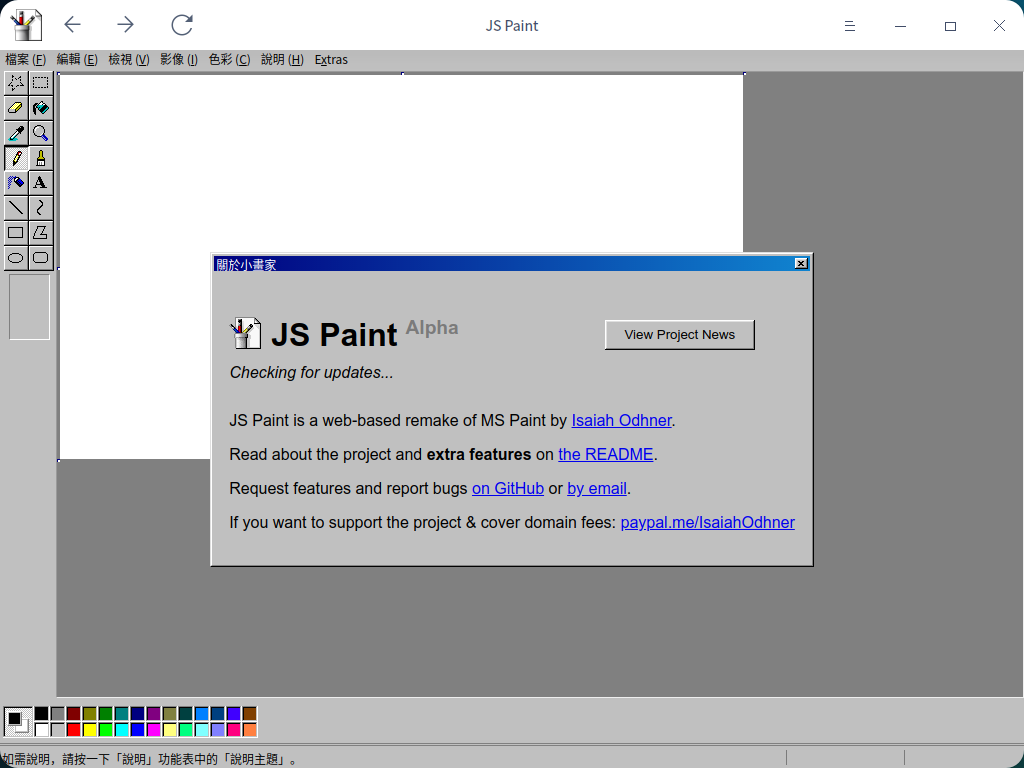This screenshot has height=768, width=1024.
Task: Select the Ellipse shape tool
Action: pos(16,257)
